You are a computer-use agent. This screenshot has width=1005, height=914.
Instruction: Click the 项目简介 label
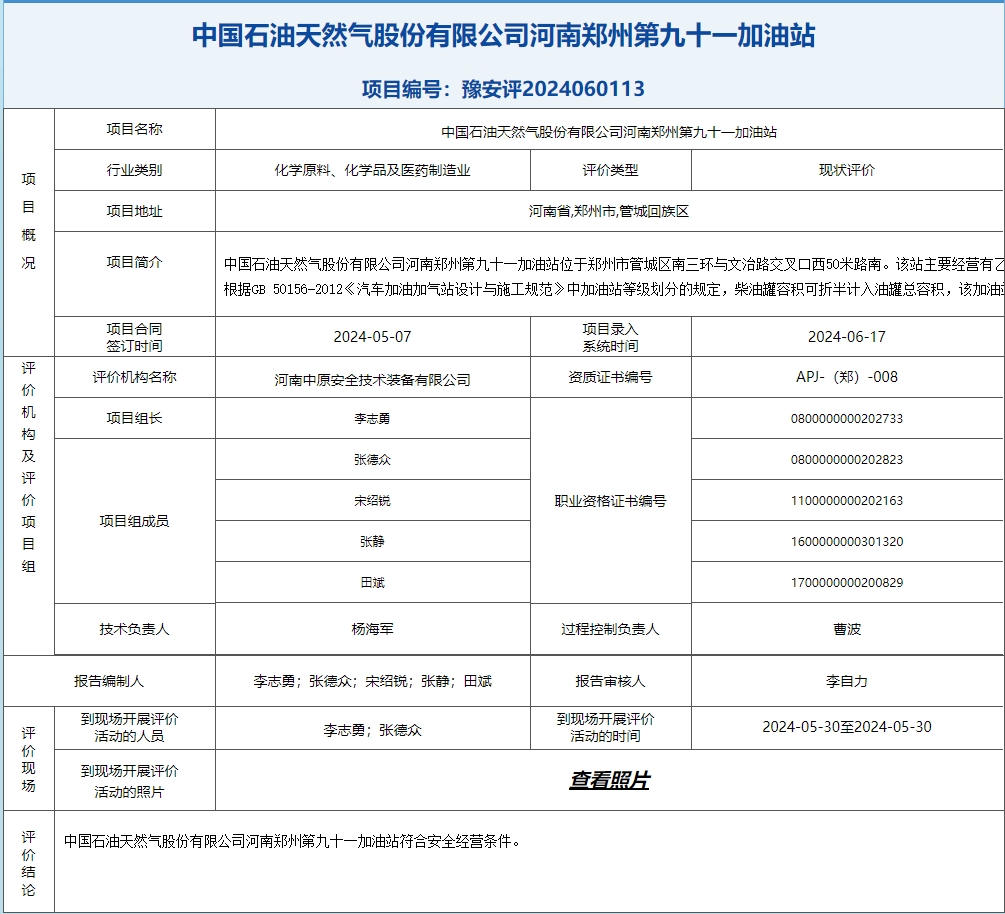click(x=135, y=262)
